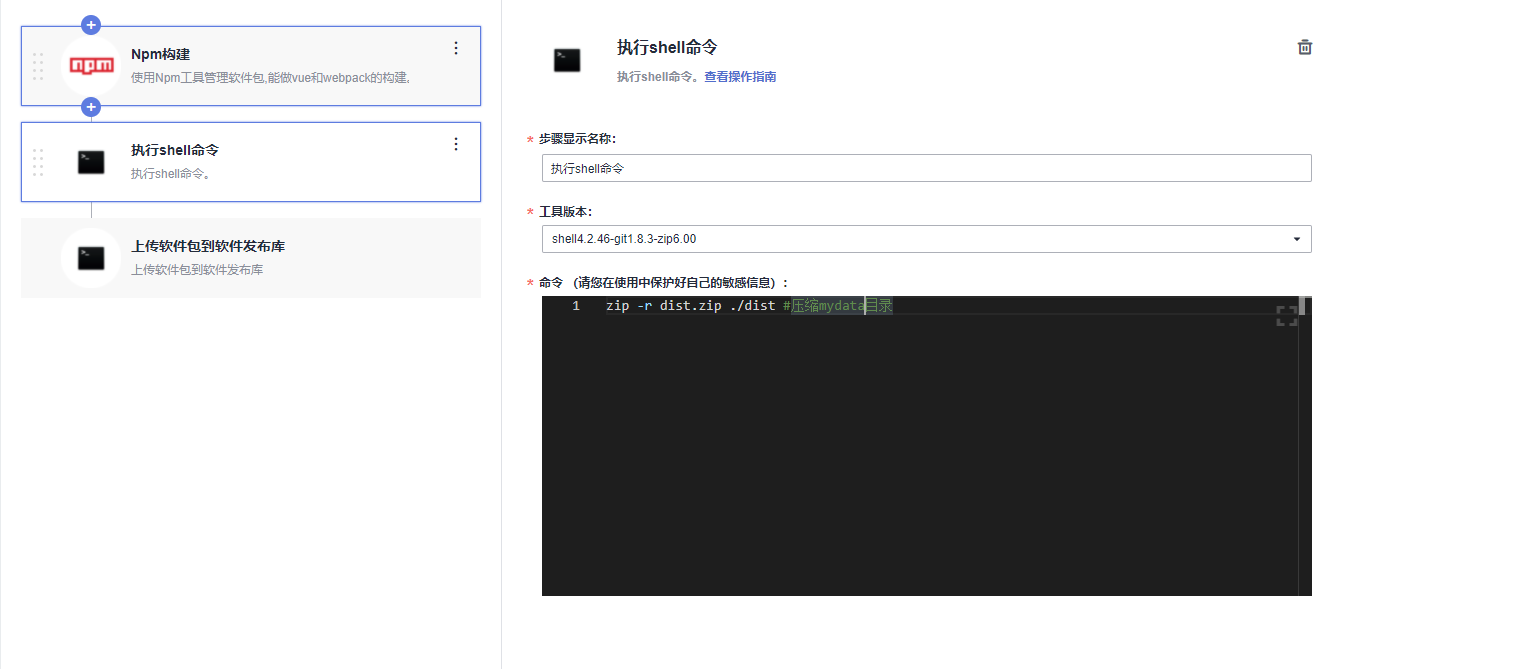
Task: Open the kebab menu on the Npm构建 step
Action: pos(456,47)
